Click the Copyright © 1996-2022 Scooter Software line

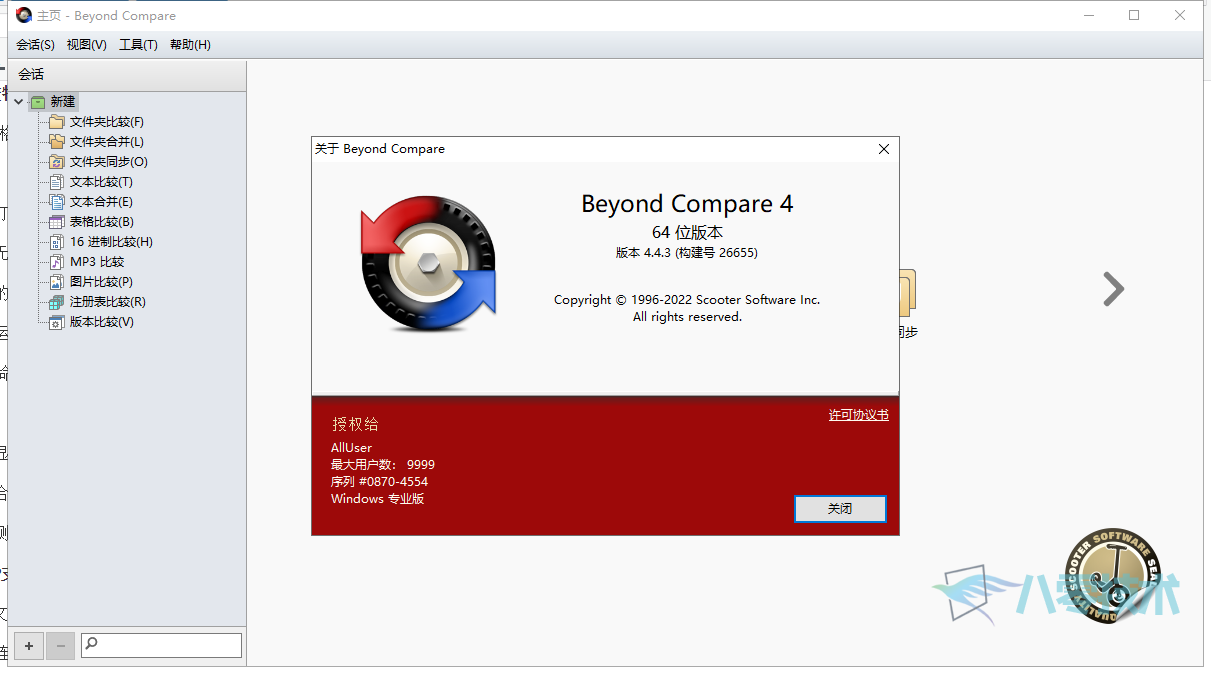687,300
